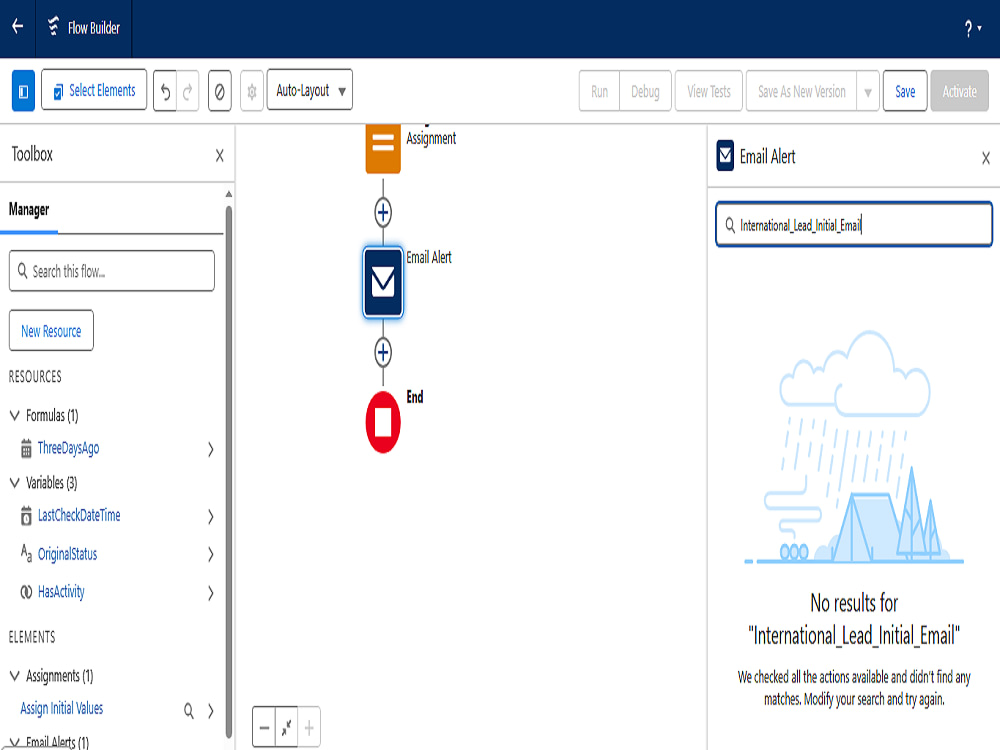Image resolution: width=1000 pixels, height=750 pixels.
Task: Click the RESOURCES heading text
Action: (x=35, y=376)
